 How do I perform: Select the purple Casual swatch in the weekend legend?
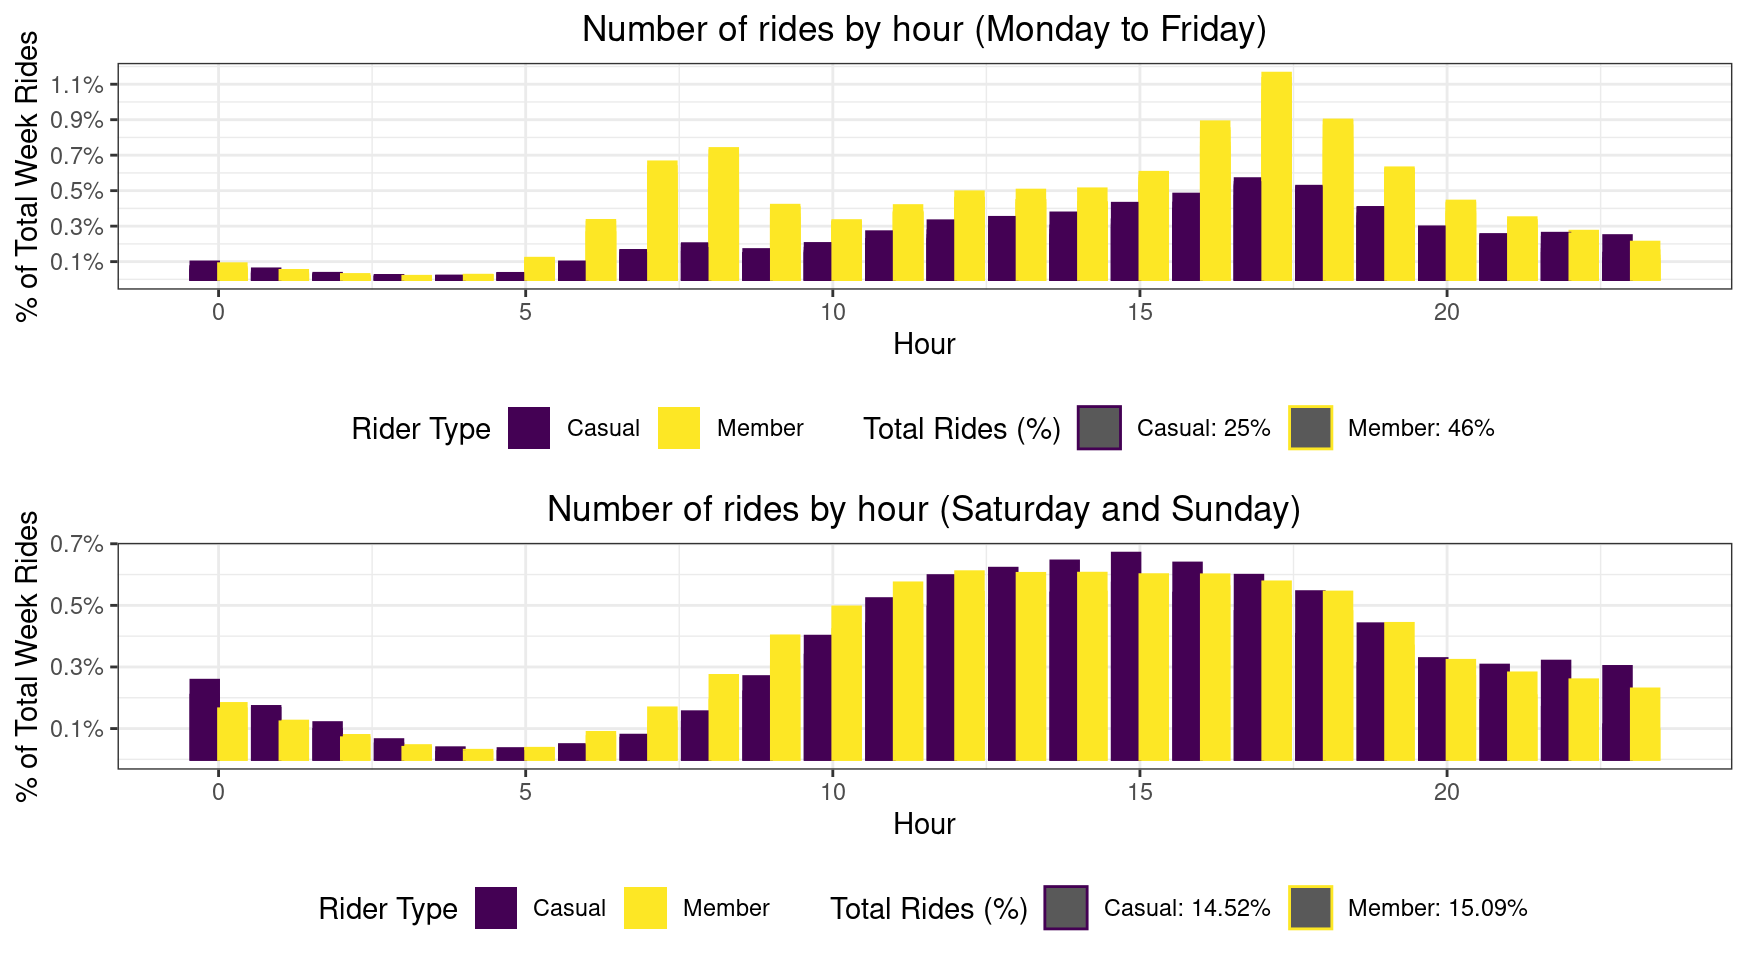tap(496, 908)
